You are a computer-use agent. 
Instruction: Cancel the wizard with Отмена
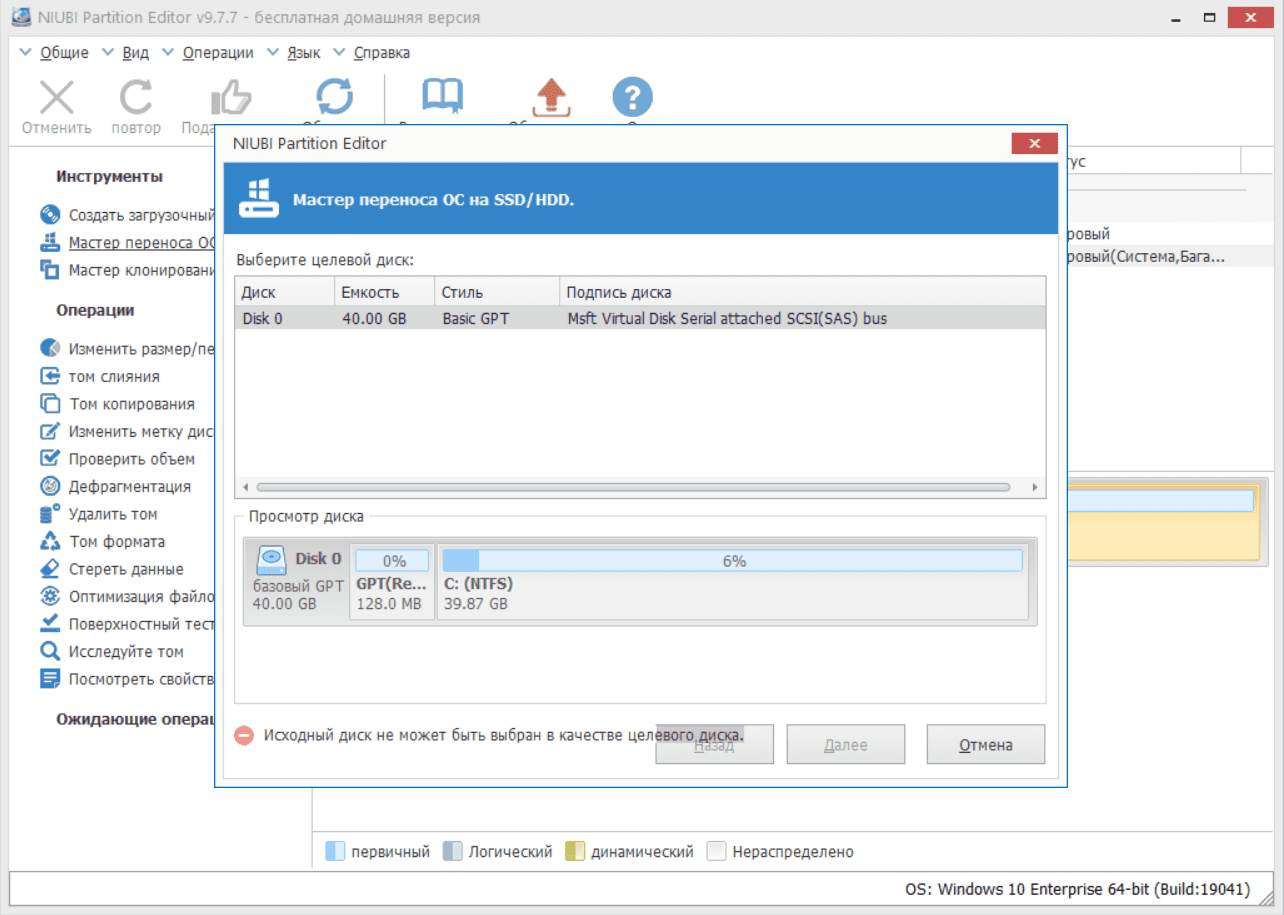tap(986, 745)
